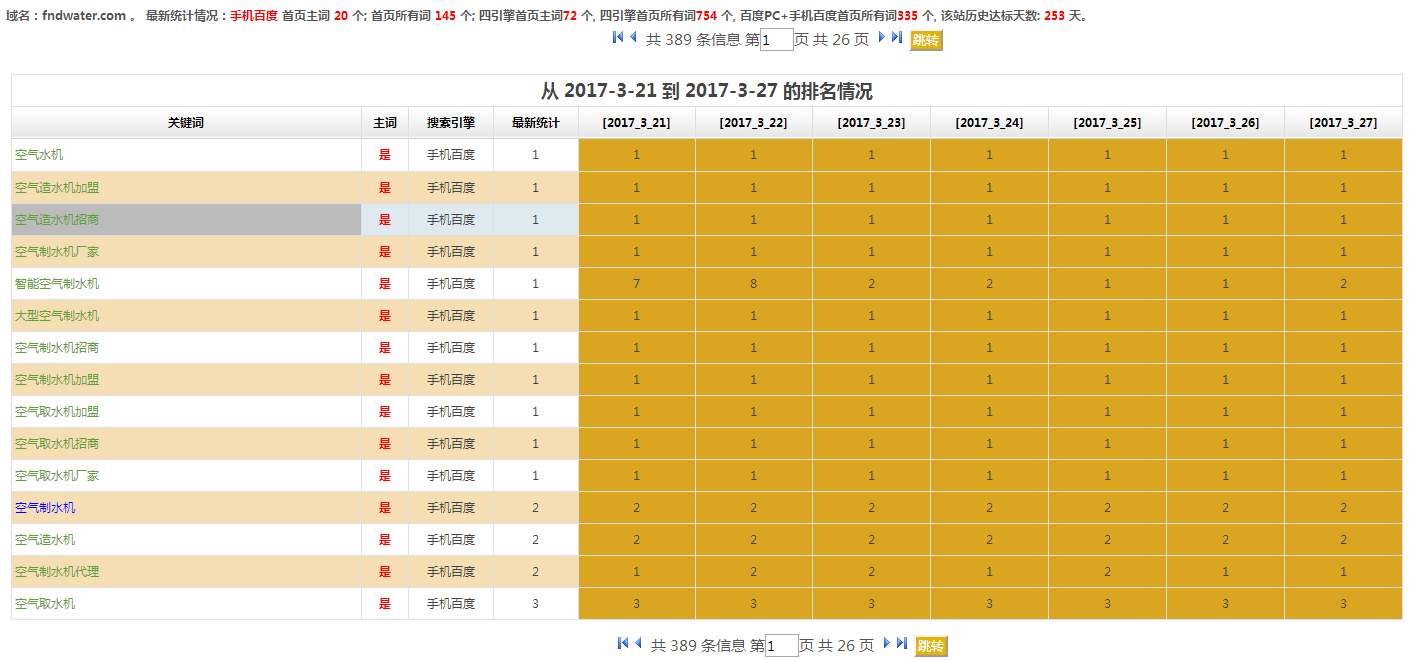Click the top next-page arrow icon

click(x=882, y=37)
